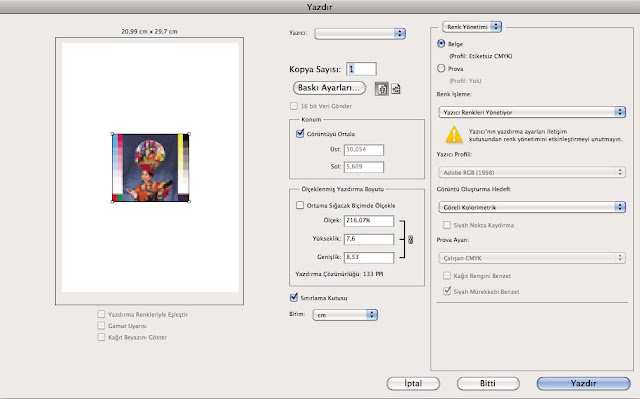Click the 20,99 cm x 29,7 cm size label

tap(149, 31)
